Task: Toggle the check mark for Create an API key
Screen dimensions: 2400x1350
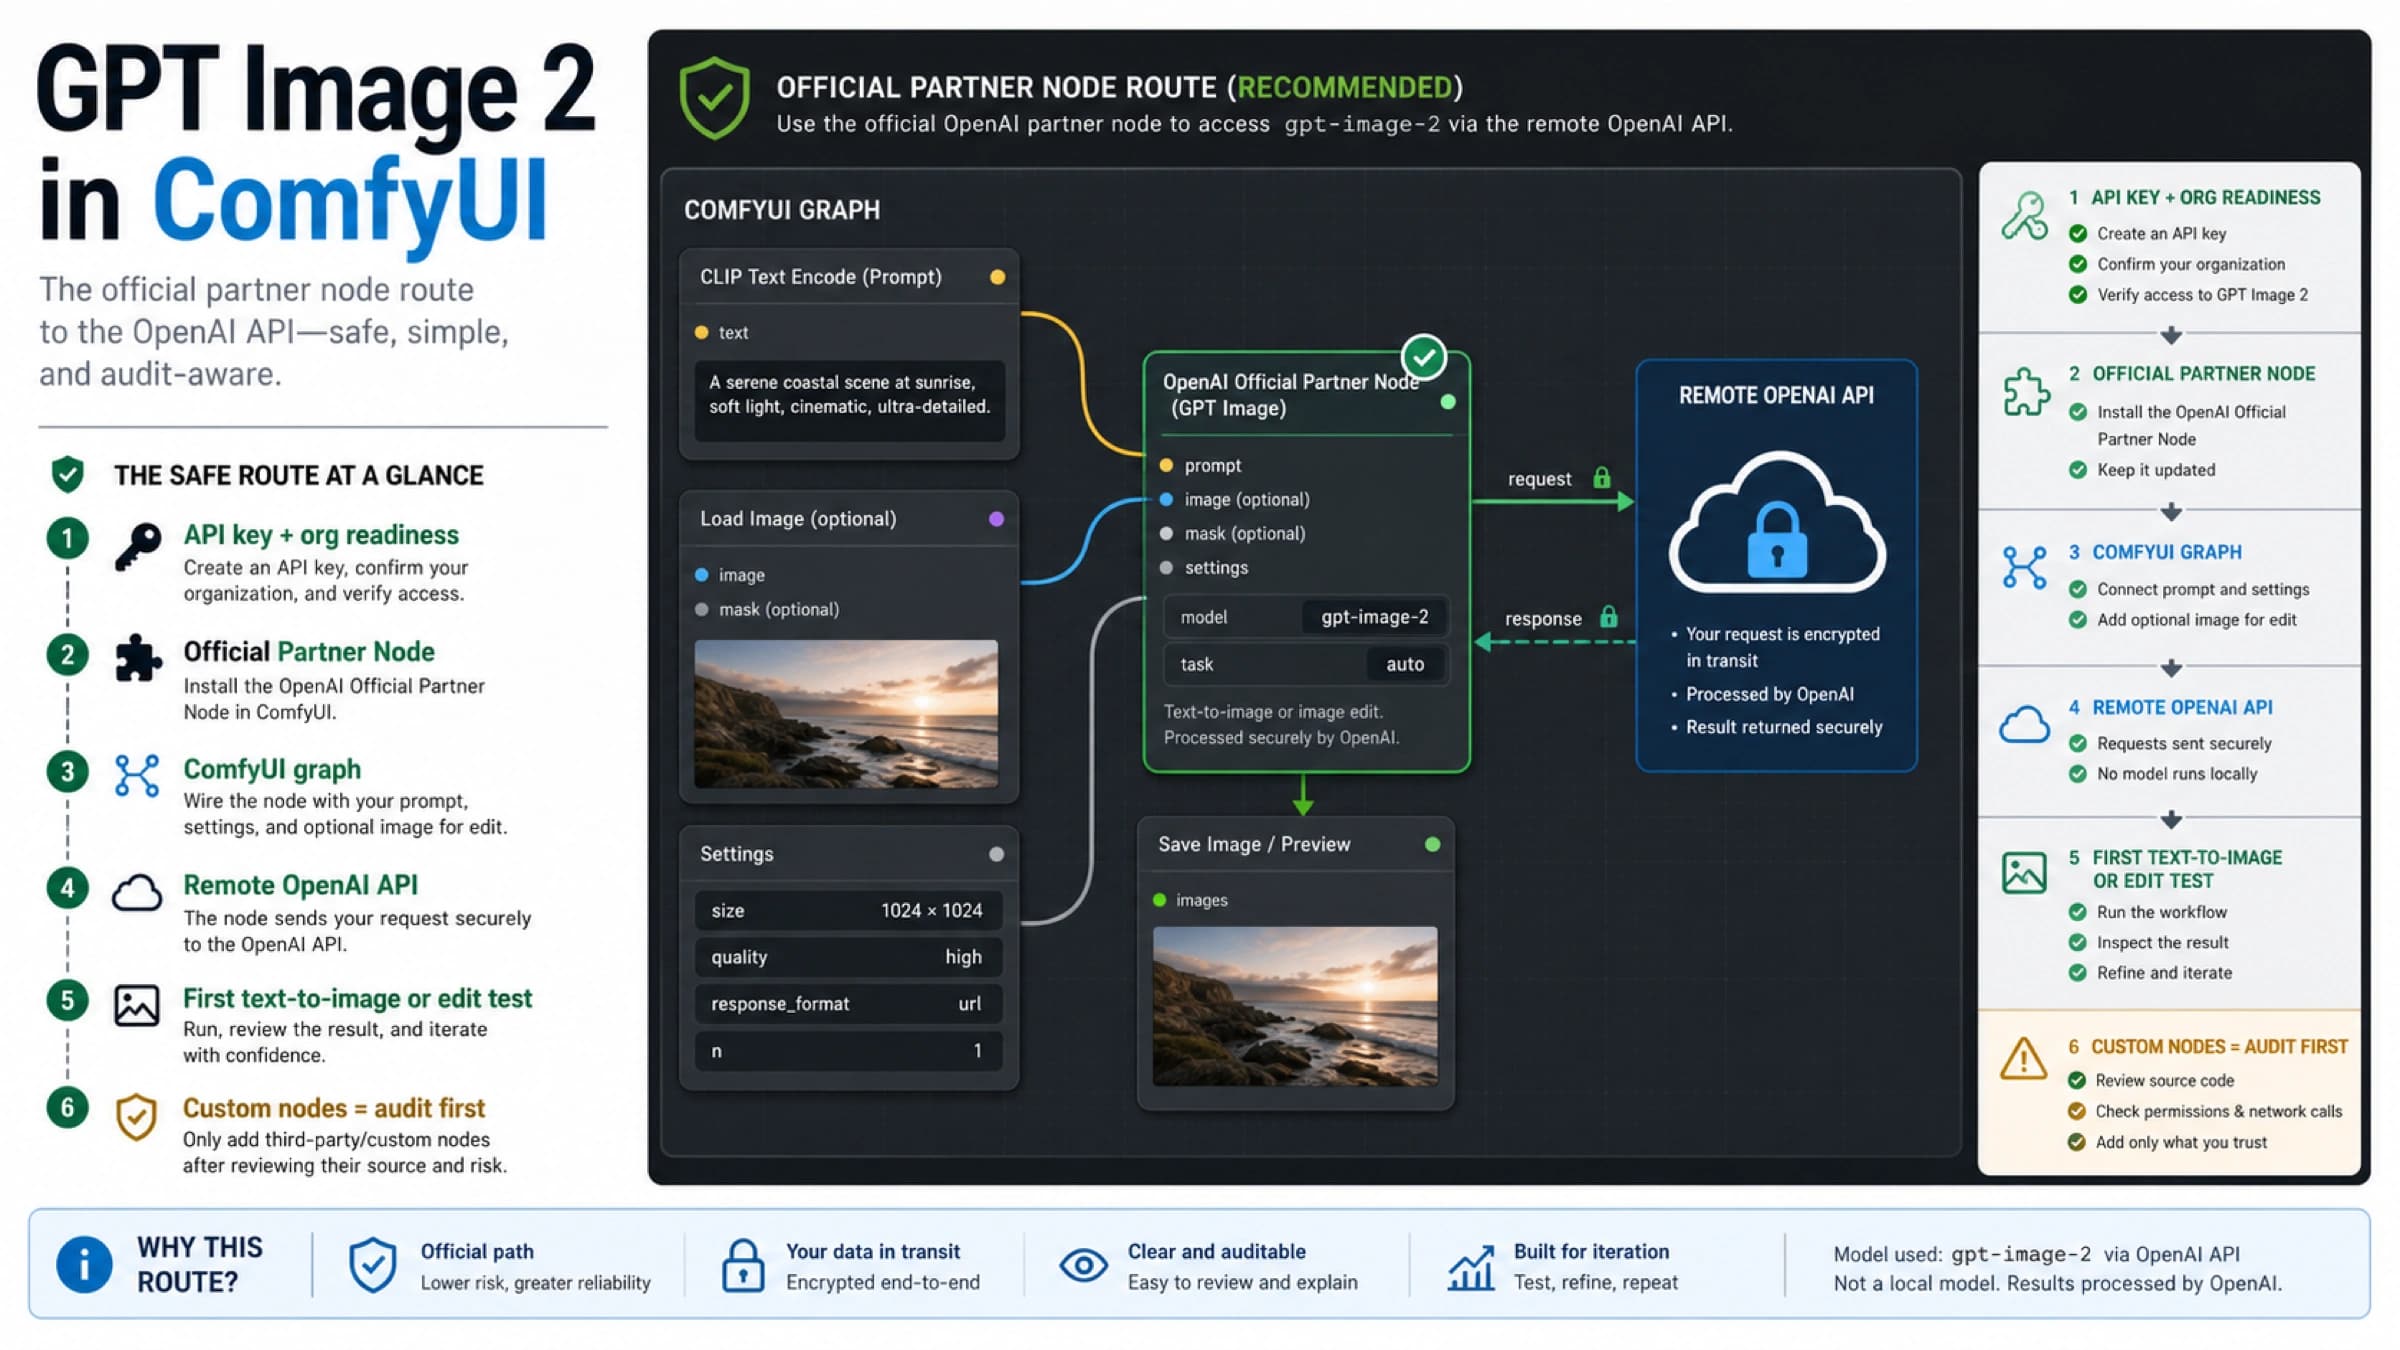Action: [2078, 234]
